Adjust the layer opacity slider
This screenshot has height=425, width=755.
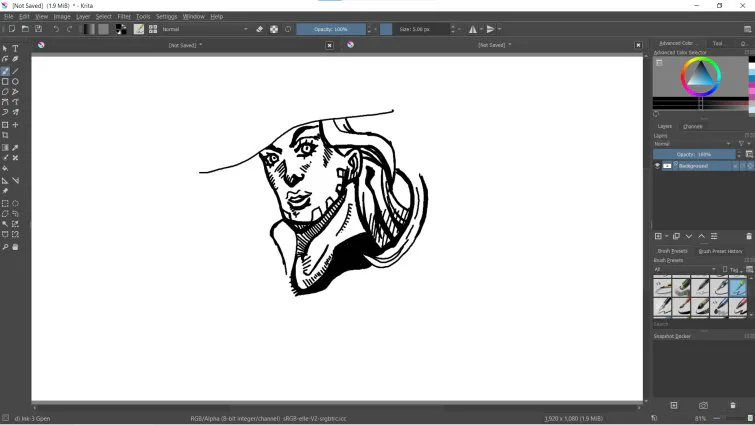coord(694,155)
